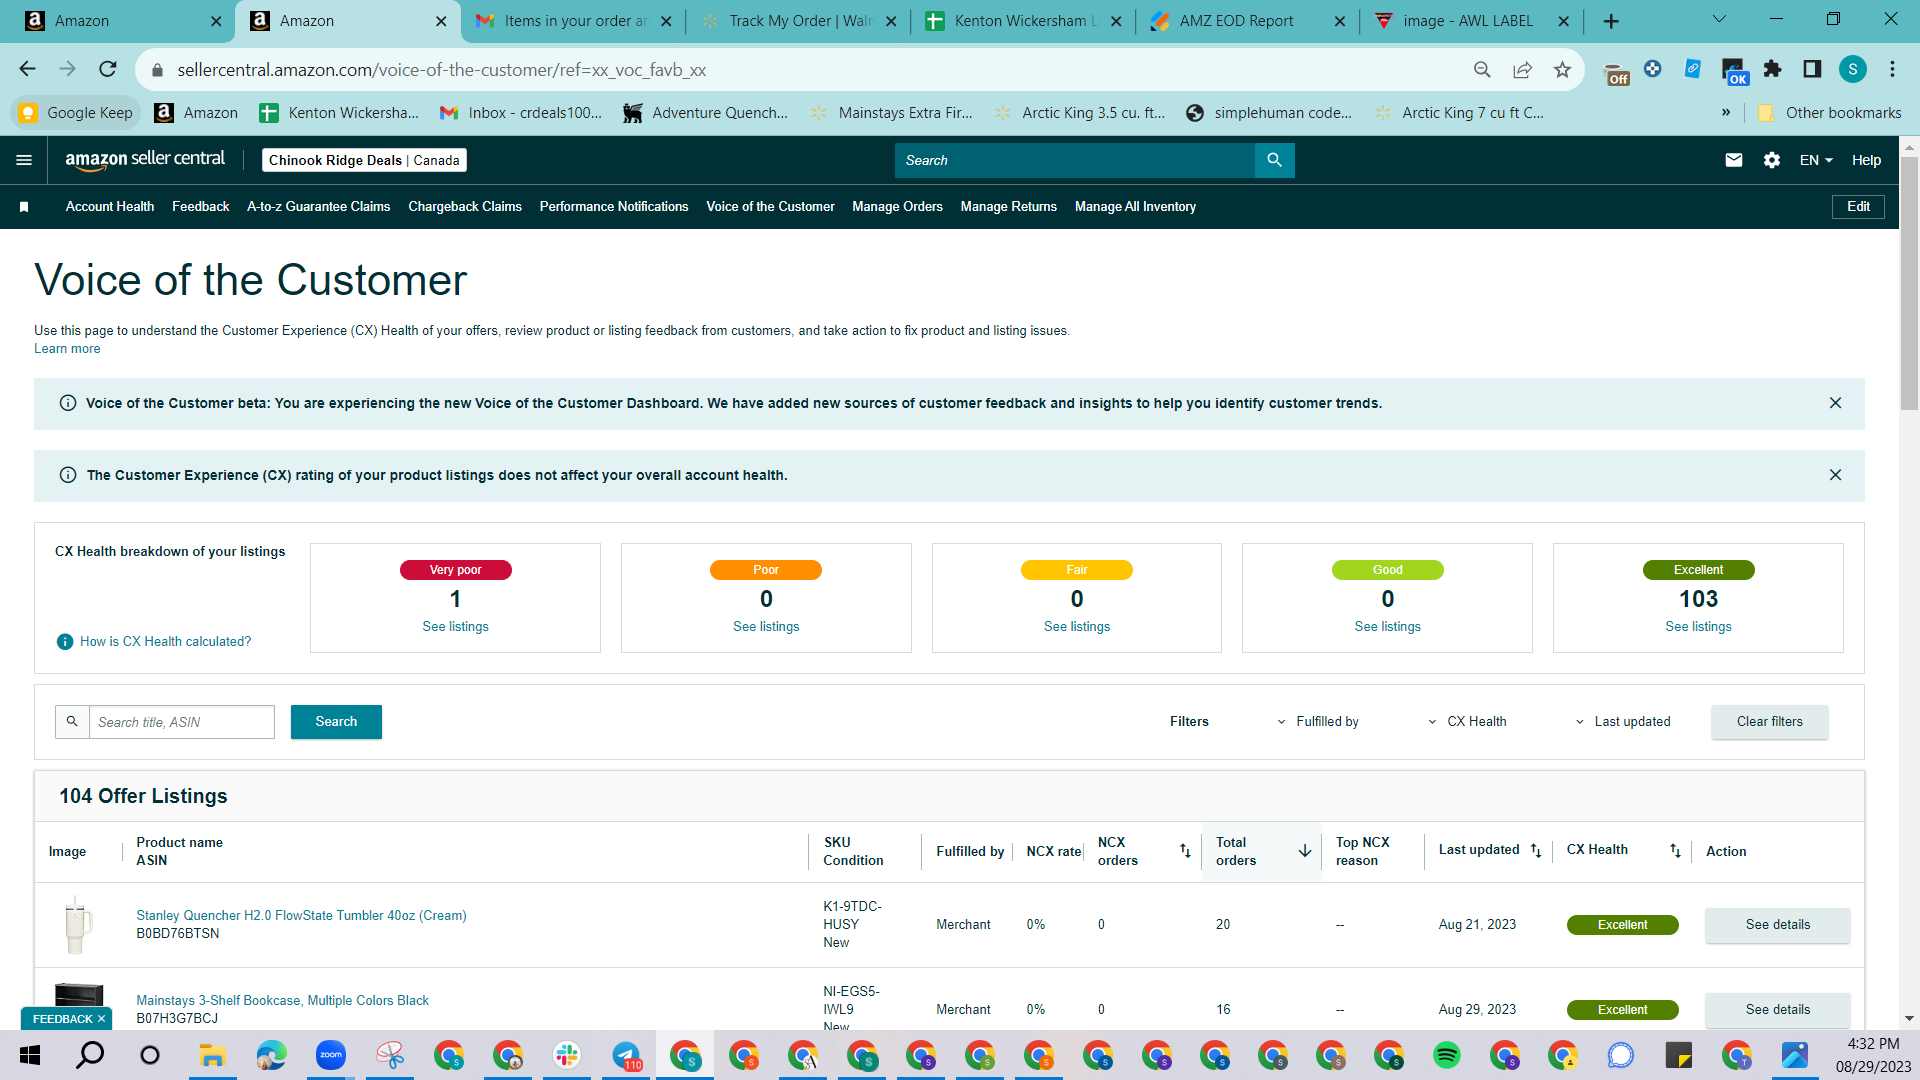Open the Chrome profile avatar S

coord(1853,69)
